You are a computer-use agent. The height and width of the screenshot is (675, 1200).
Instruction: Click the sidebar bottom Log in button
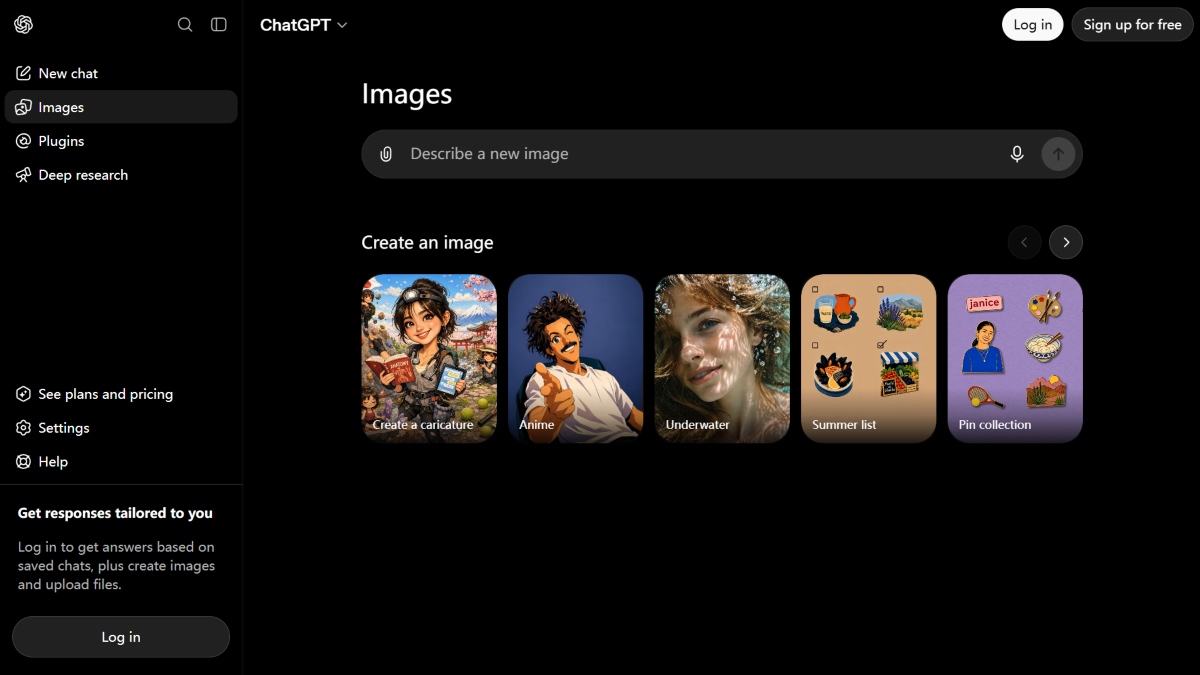click(121, 637)
